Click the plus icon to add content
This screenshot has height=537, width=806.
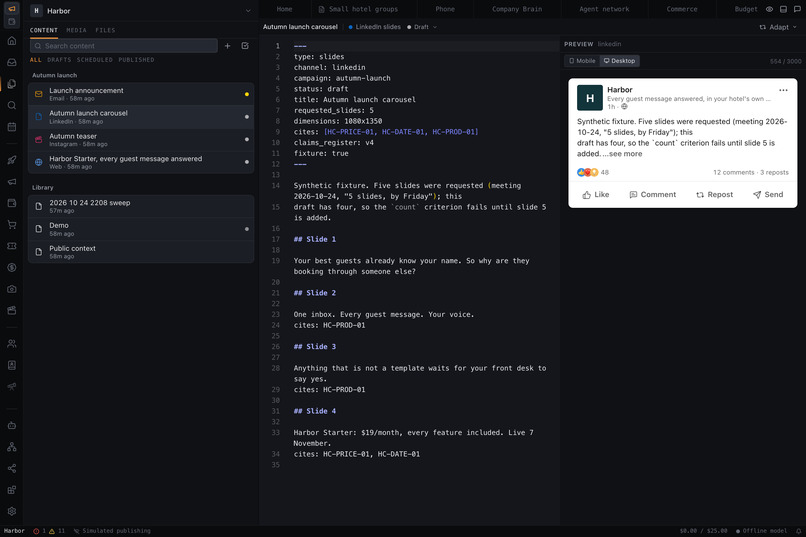pyautogui.click(x=227, y=46)
